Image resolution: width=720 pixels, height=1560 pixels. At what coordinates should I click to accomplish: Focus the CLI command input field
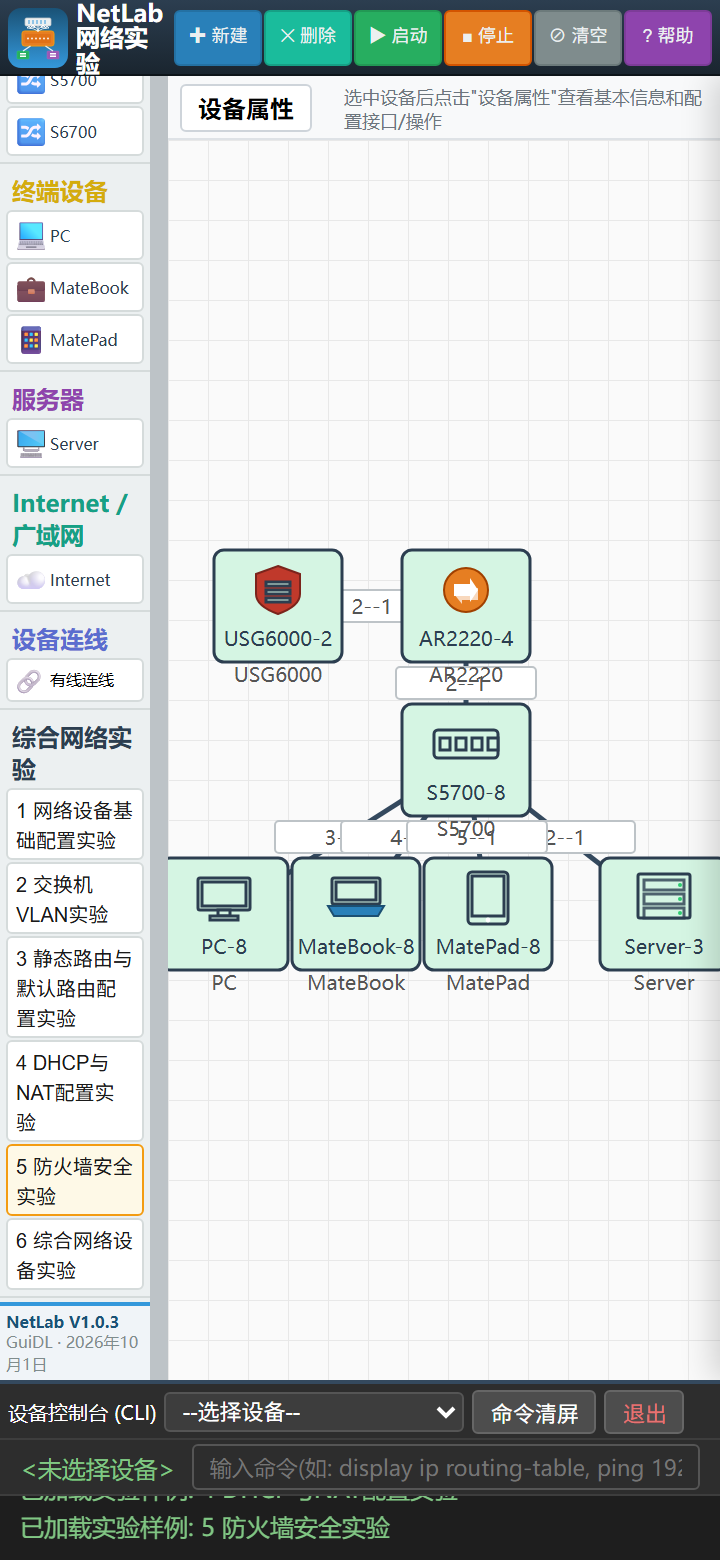(x=446, y=1468)
